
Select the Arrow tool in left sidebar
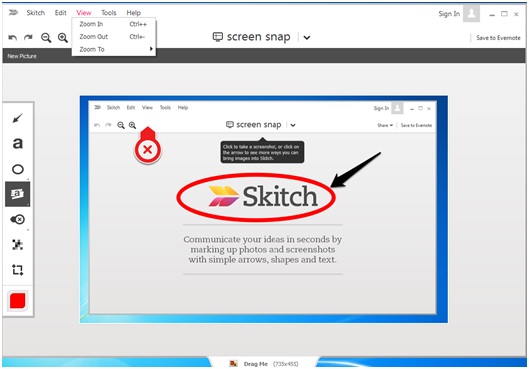[18, 118]
